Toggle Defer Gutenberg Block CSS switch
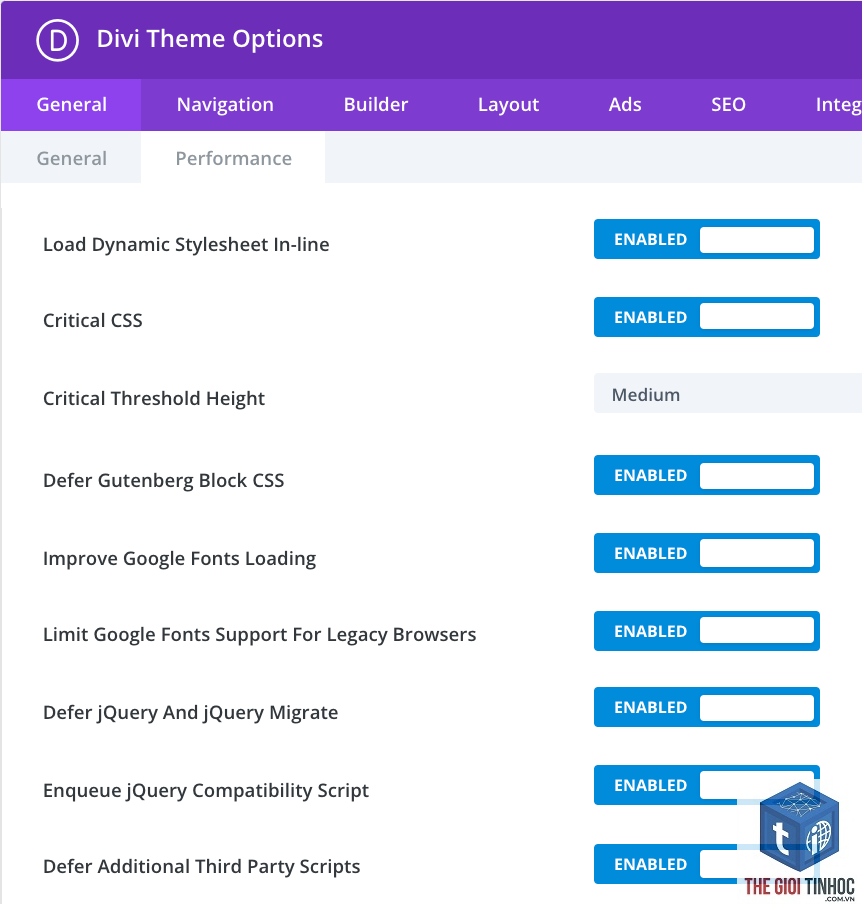This screenshot has height=904, width=862. [x=706, y=475]
